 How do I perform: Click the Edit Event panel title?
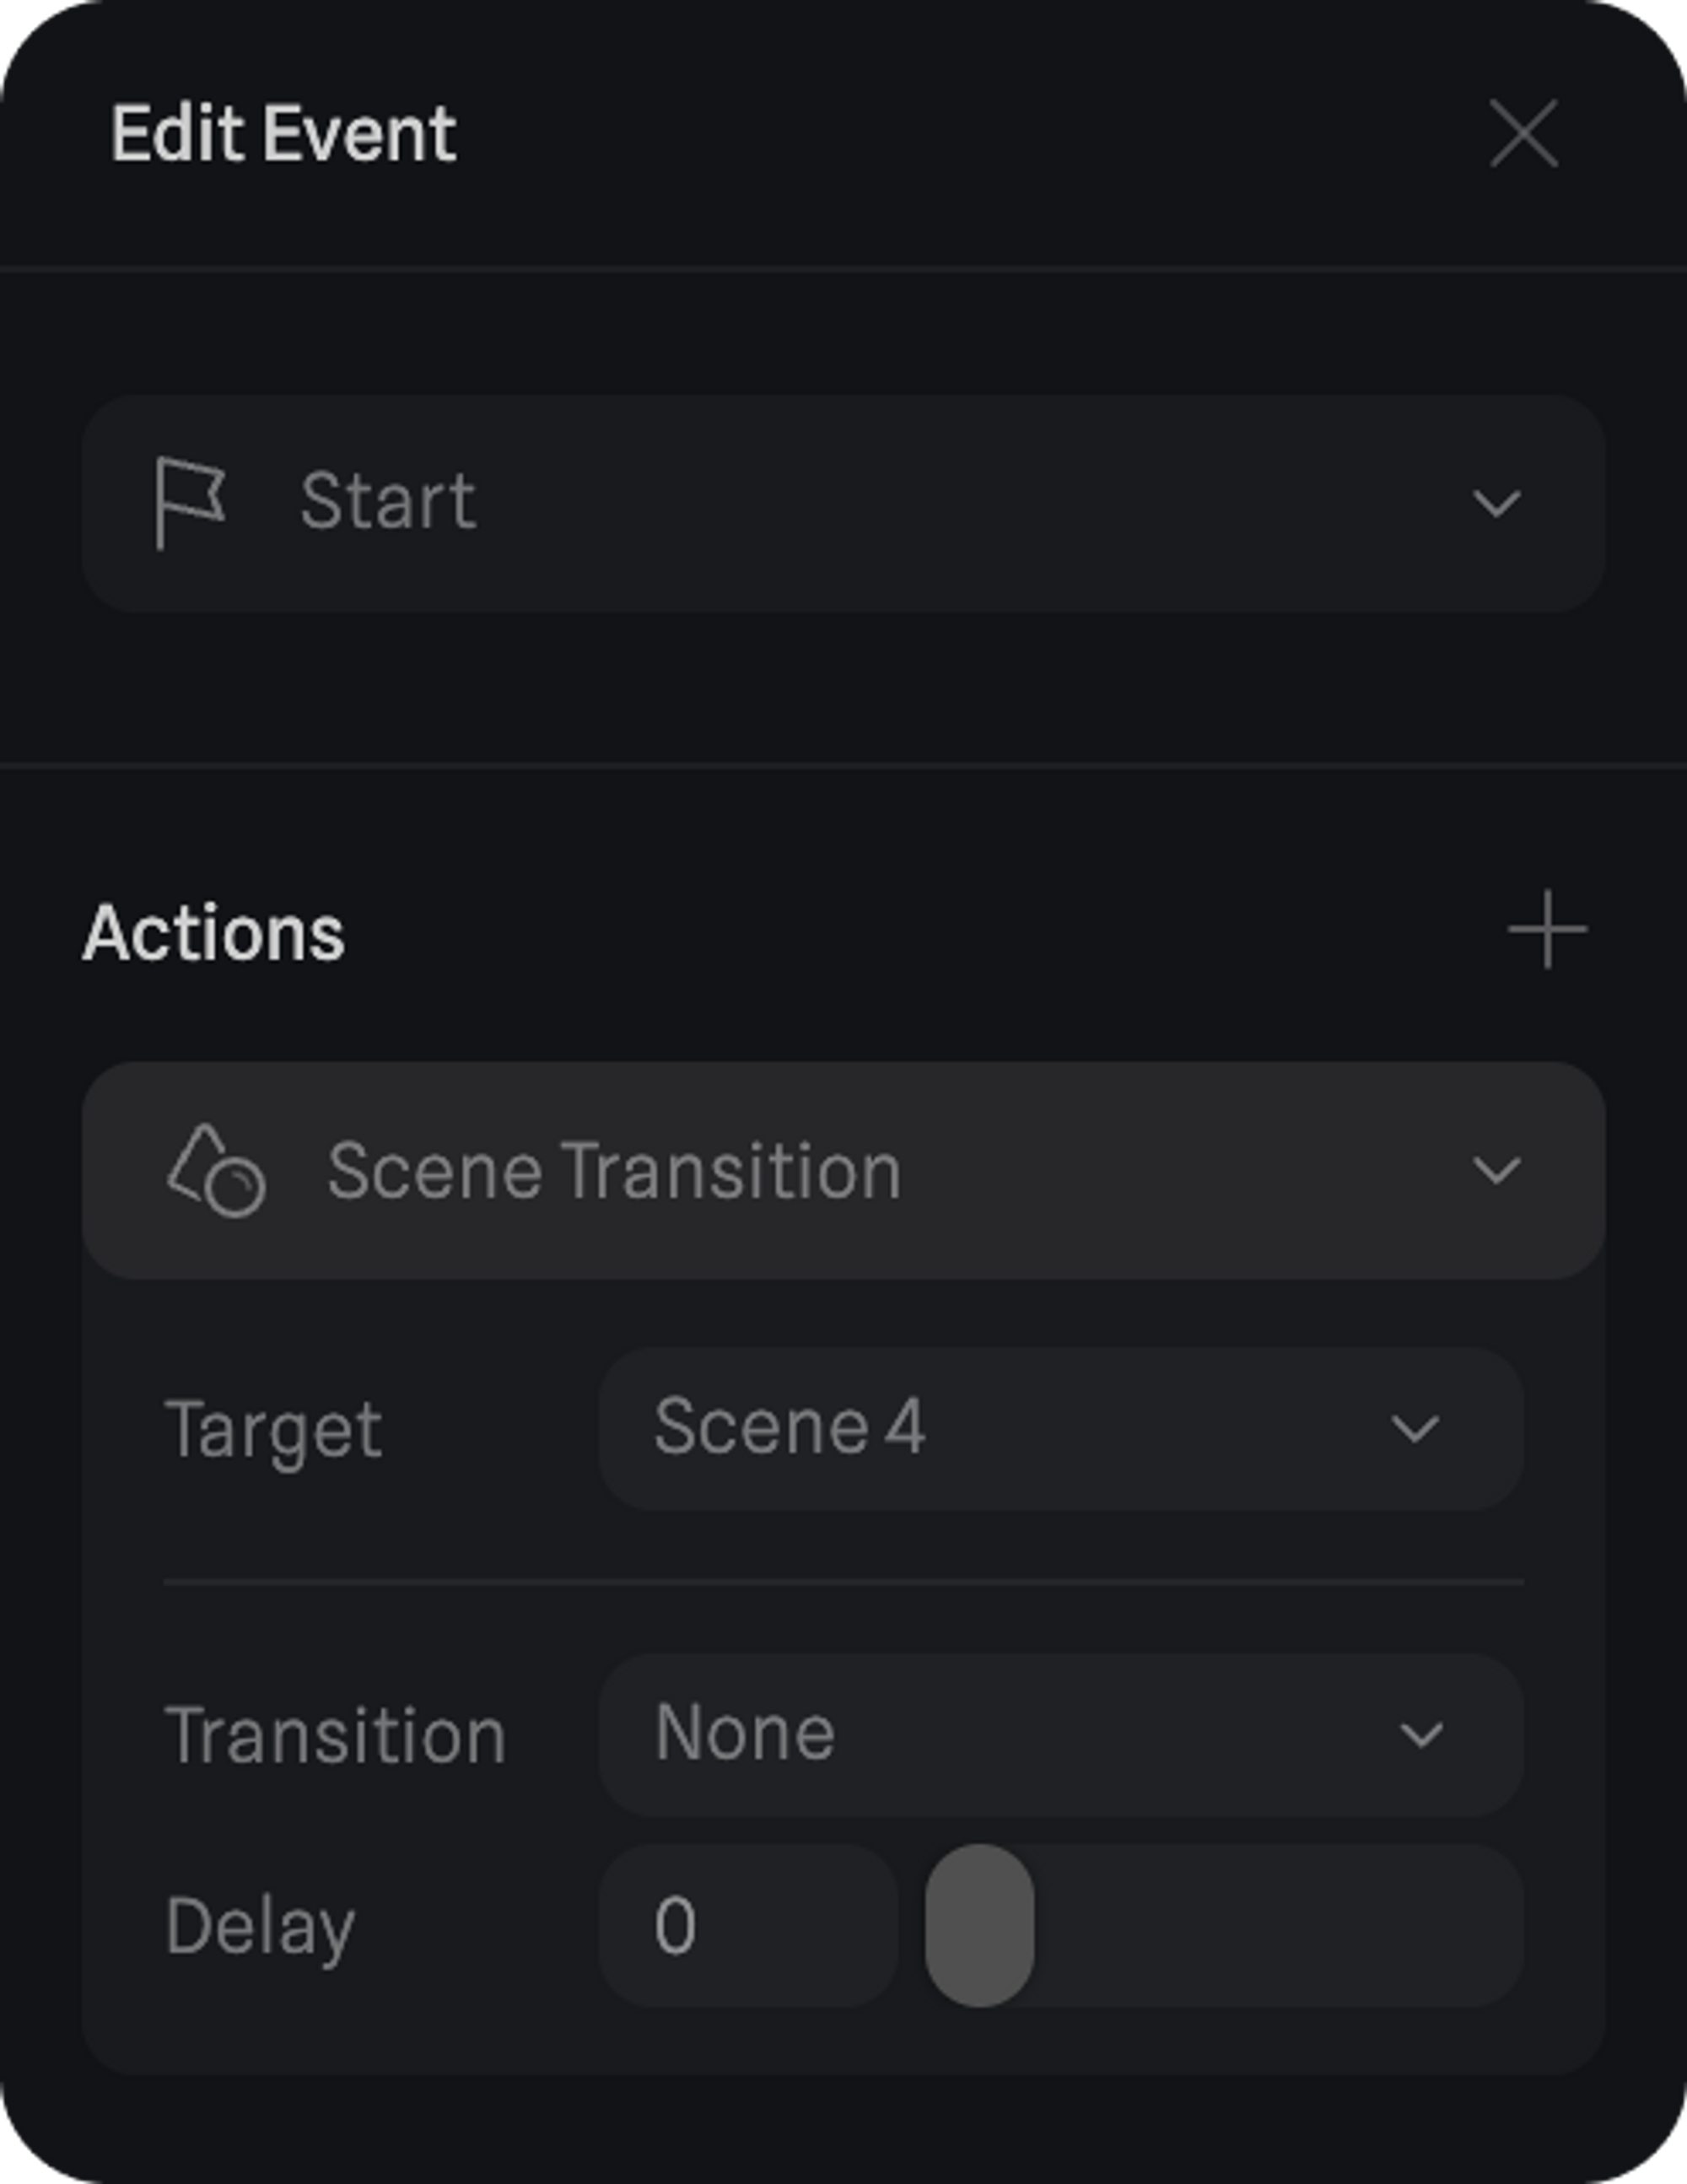[x=284, y=134]
